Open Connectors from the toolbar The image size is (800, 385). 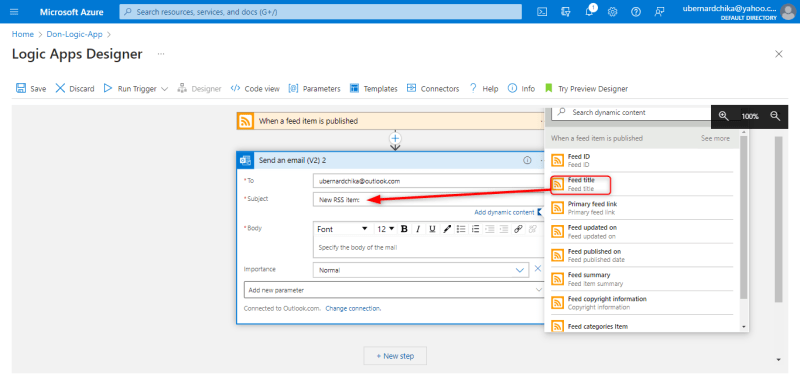tap(433, 88)
